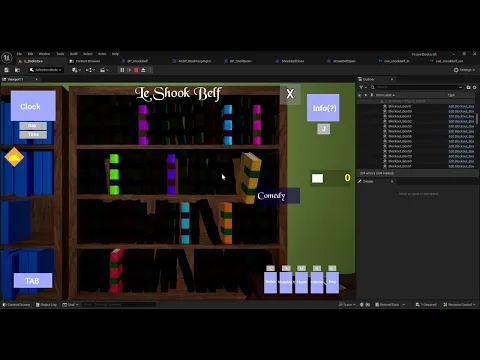Pause the play-in-editor simulation
480x360 pixels.
click(122, 70)
